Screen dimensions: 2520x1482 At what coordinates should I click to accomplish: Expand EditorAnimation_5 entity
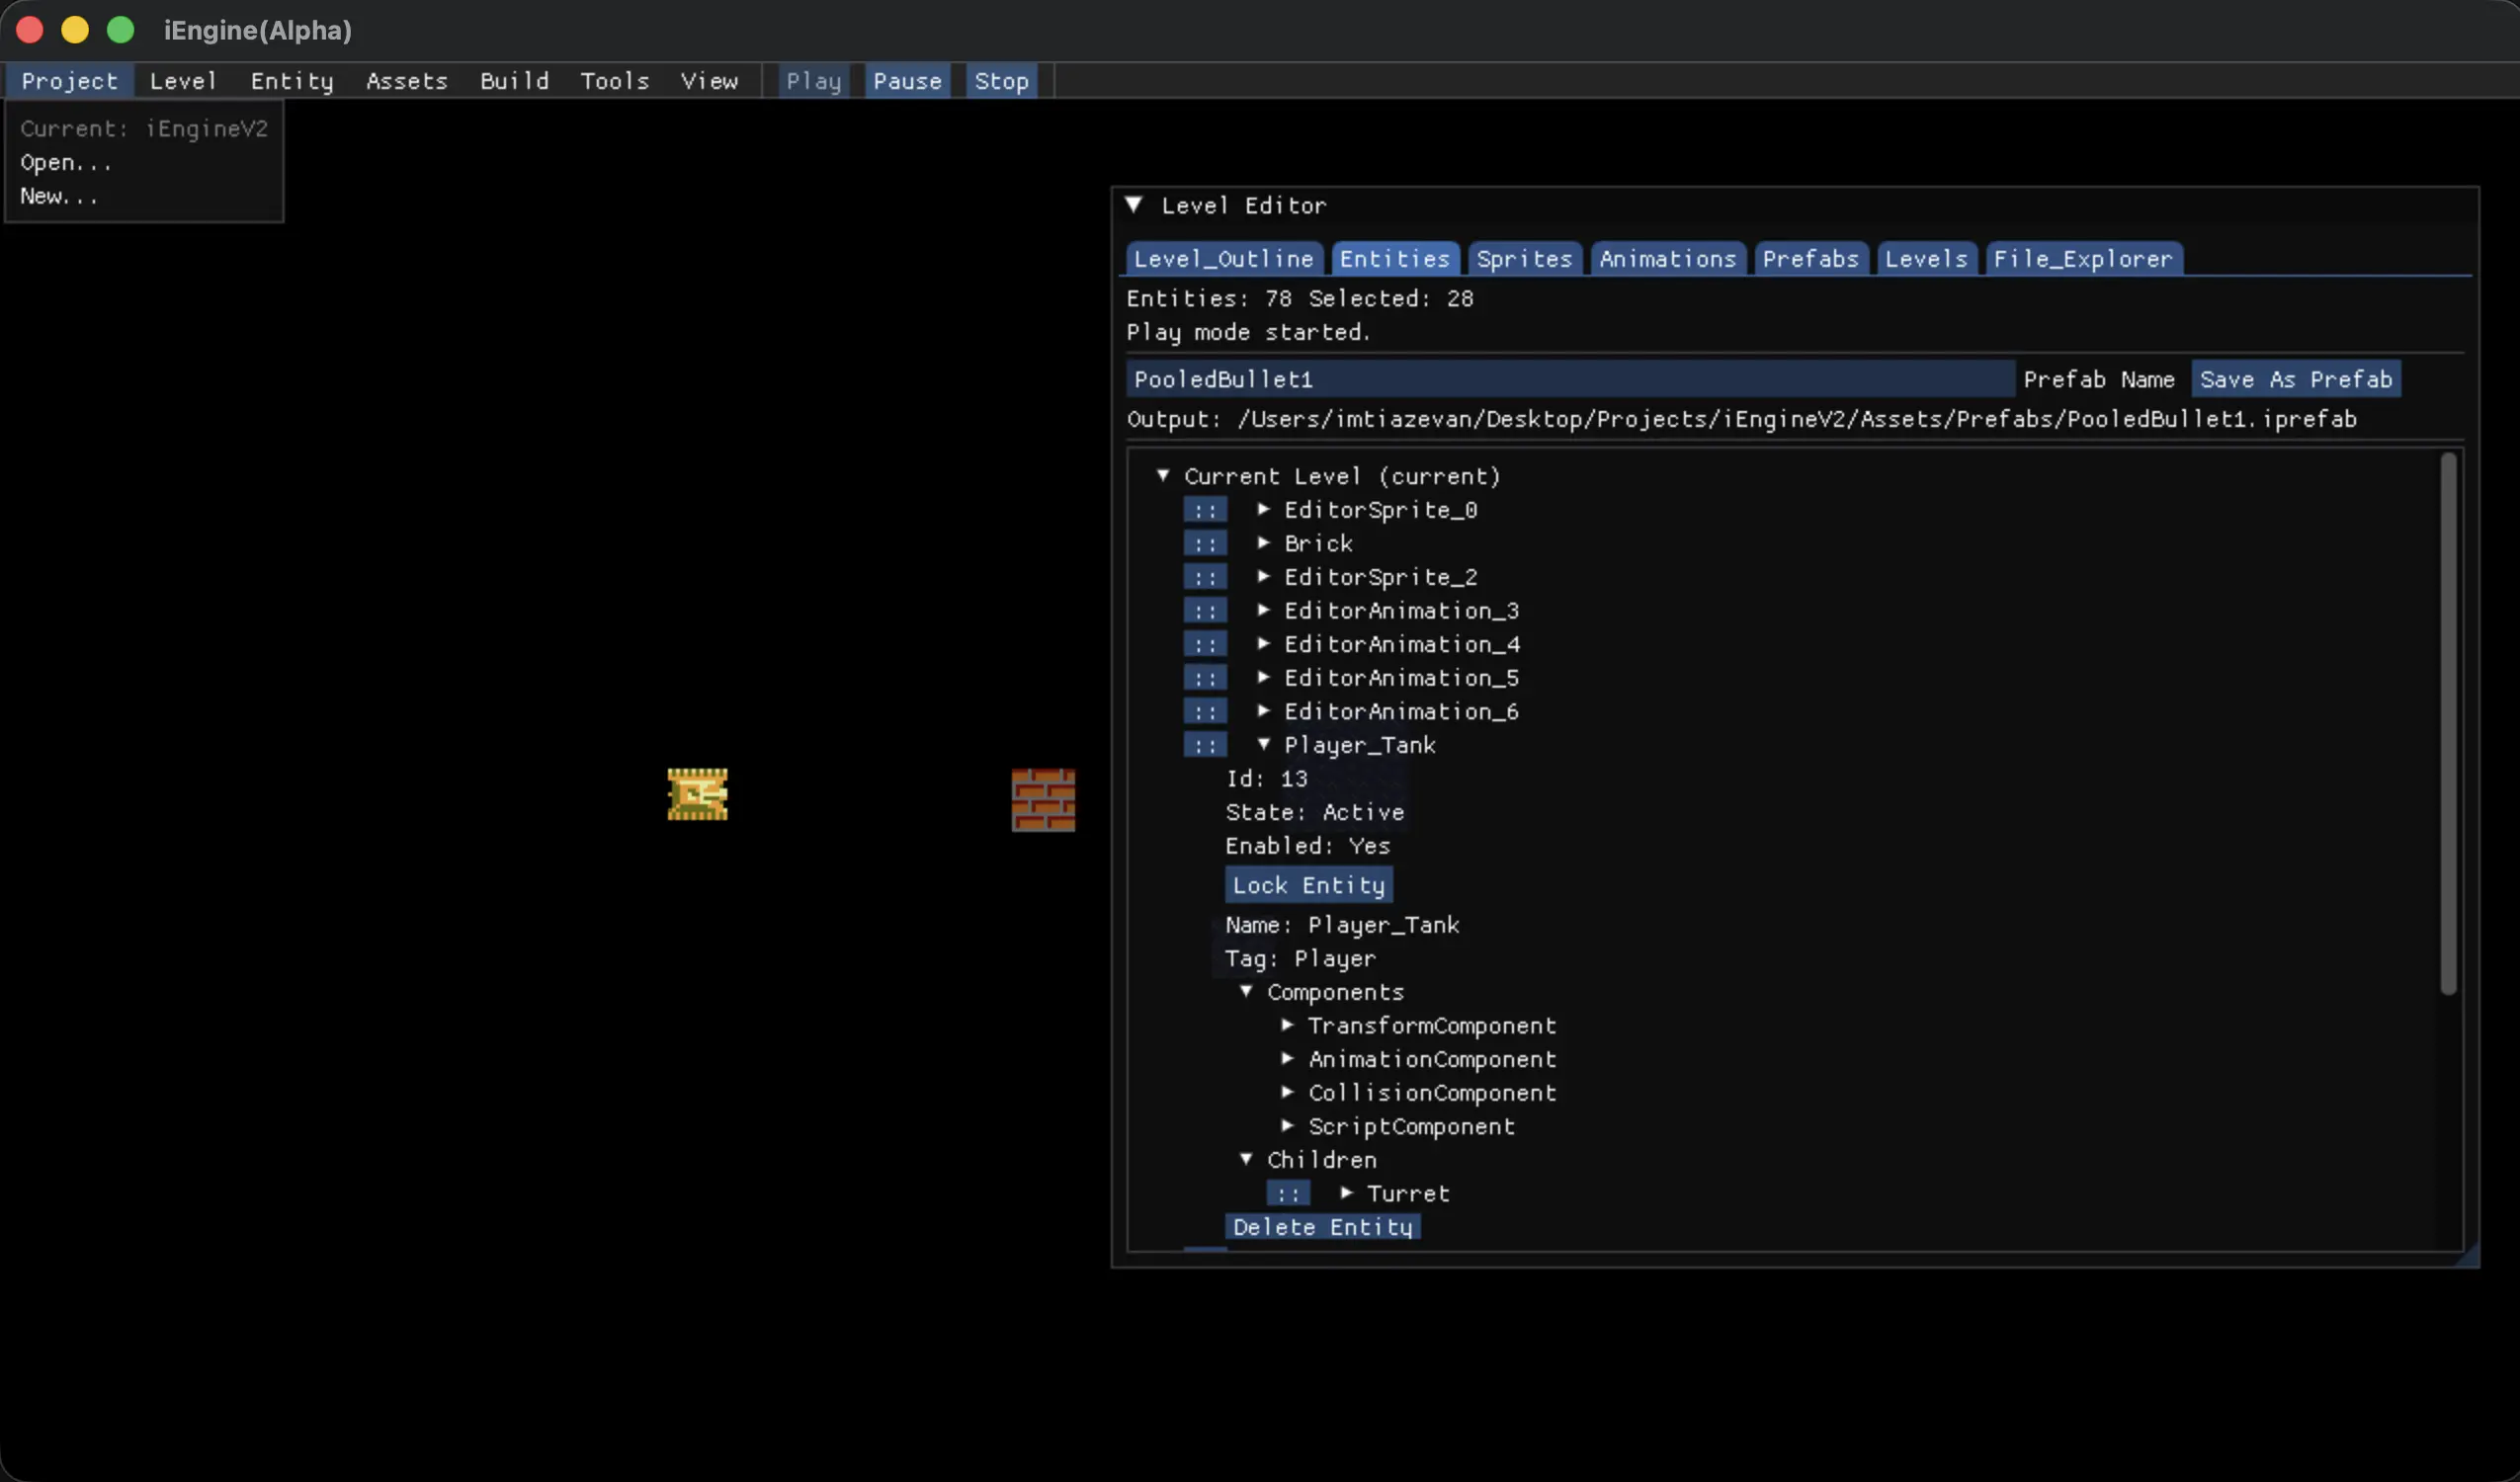click(1264, 677)
